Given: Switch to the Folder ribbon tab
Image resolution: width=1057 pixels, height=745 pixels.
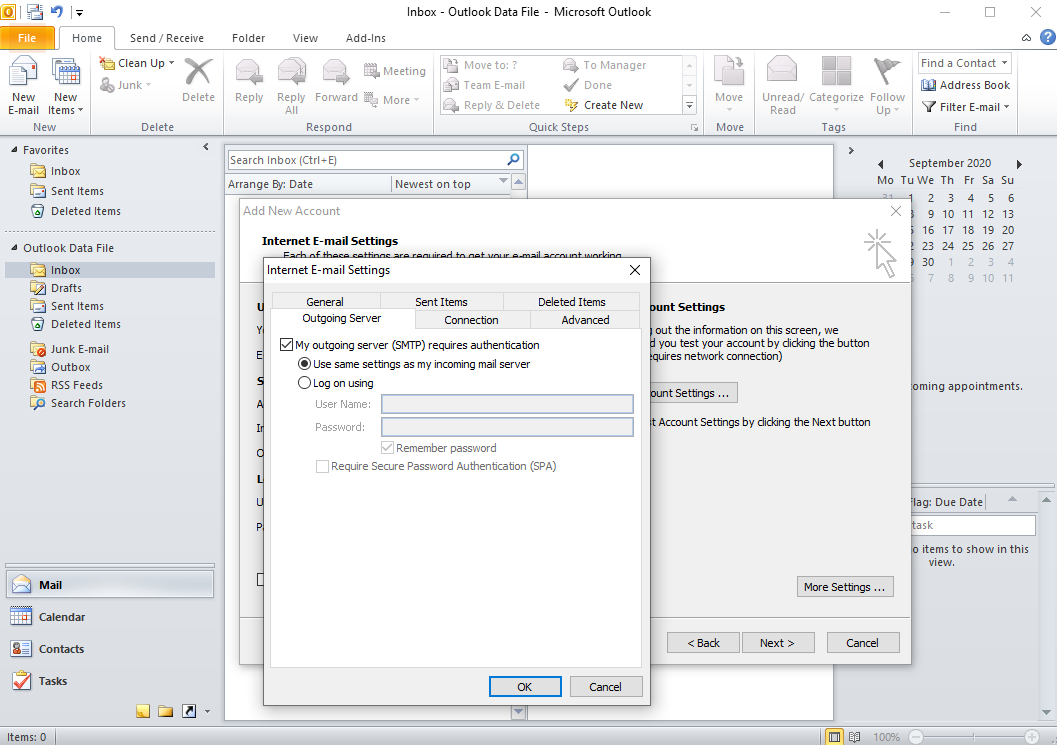Looking at the screenshot, I should click(248, 38).
